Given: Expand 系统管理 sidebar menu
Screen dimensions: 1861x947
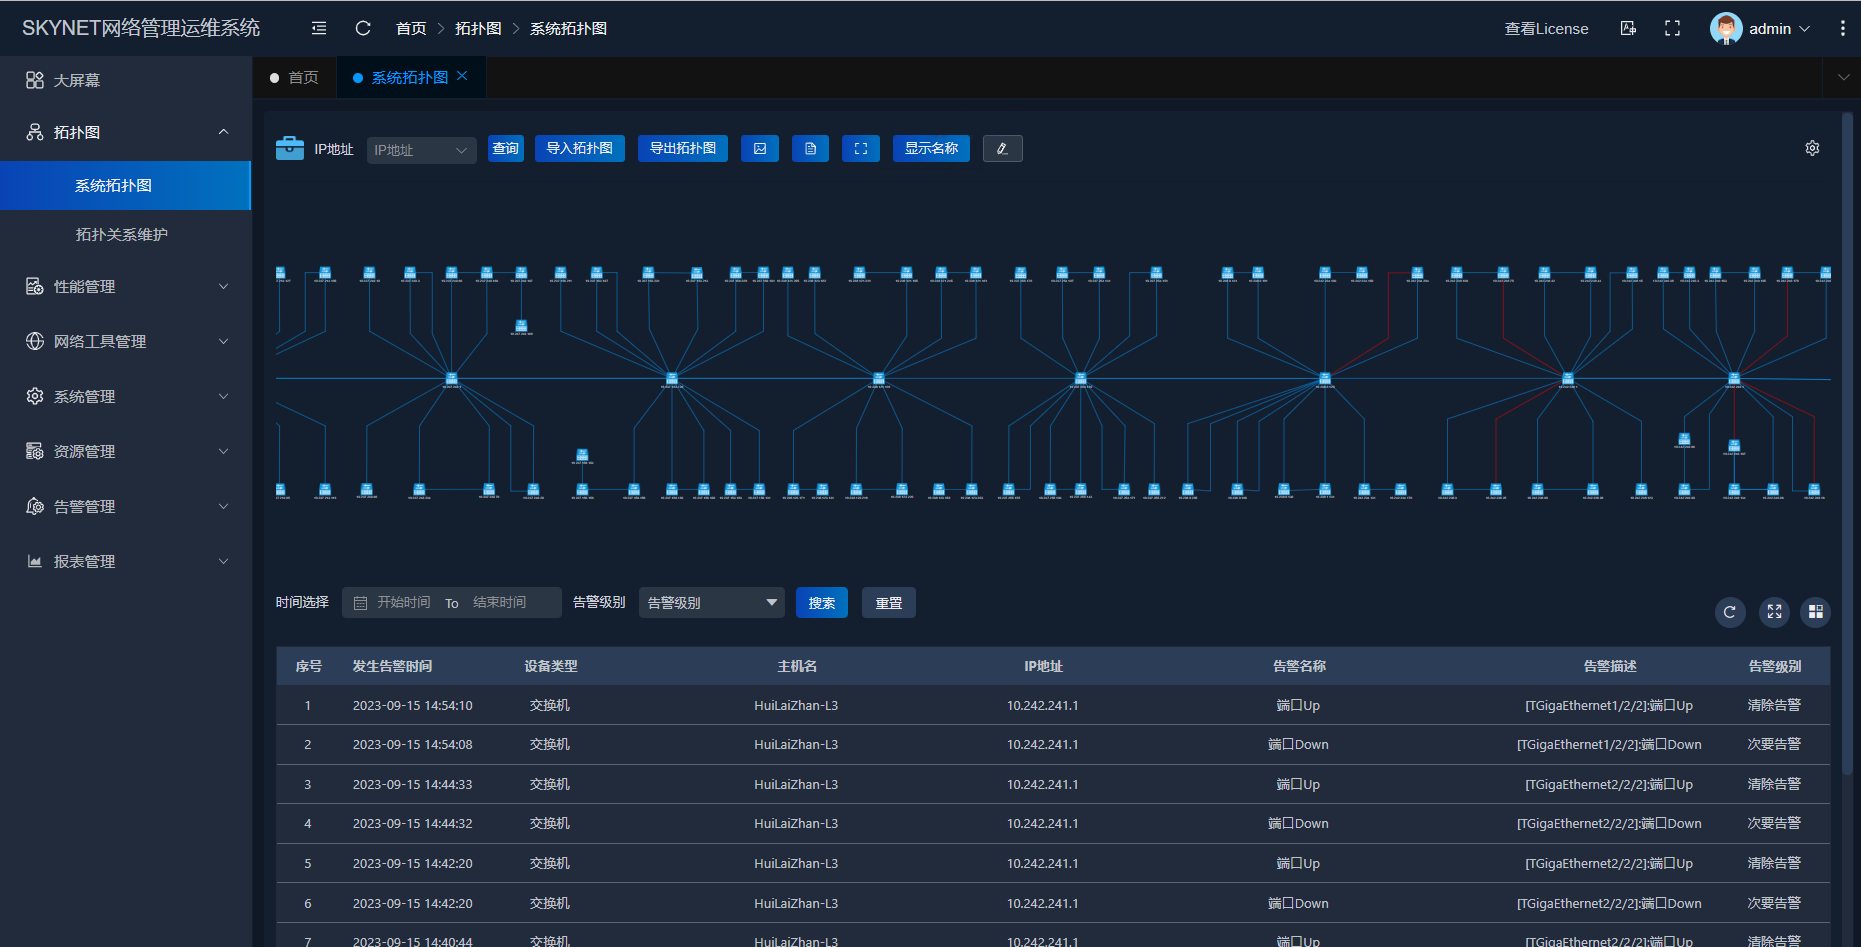Looking at the screenshot, I should click(x=126, y=396).
